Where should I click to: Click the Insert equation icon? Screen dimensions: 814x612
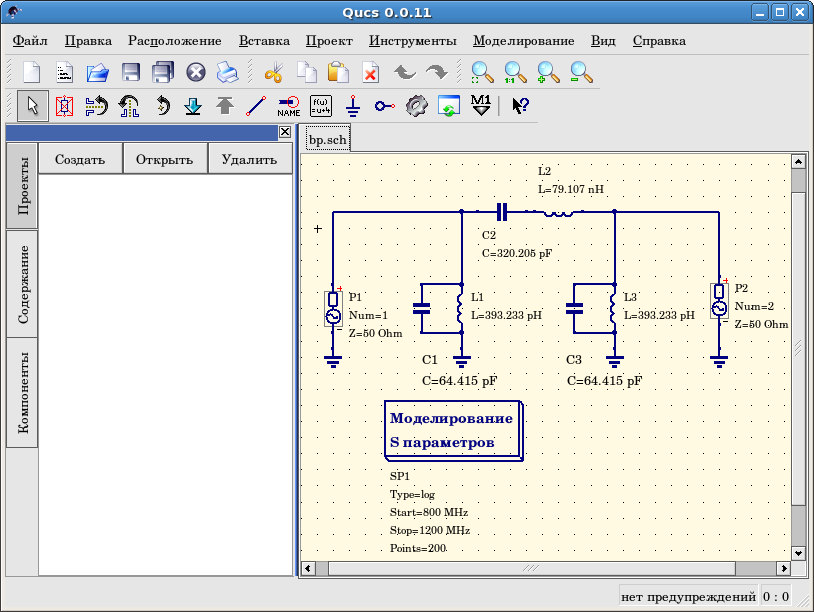[x=320, y=105]
